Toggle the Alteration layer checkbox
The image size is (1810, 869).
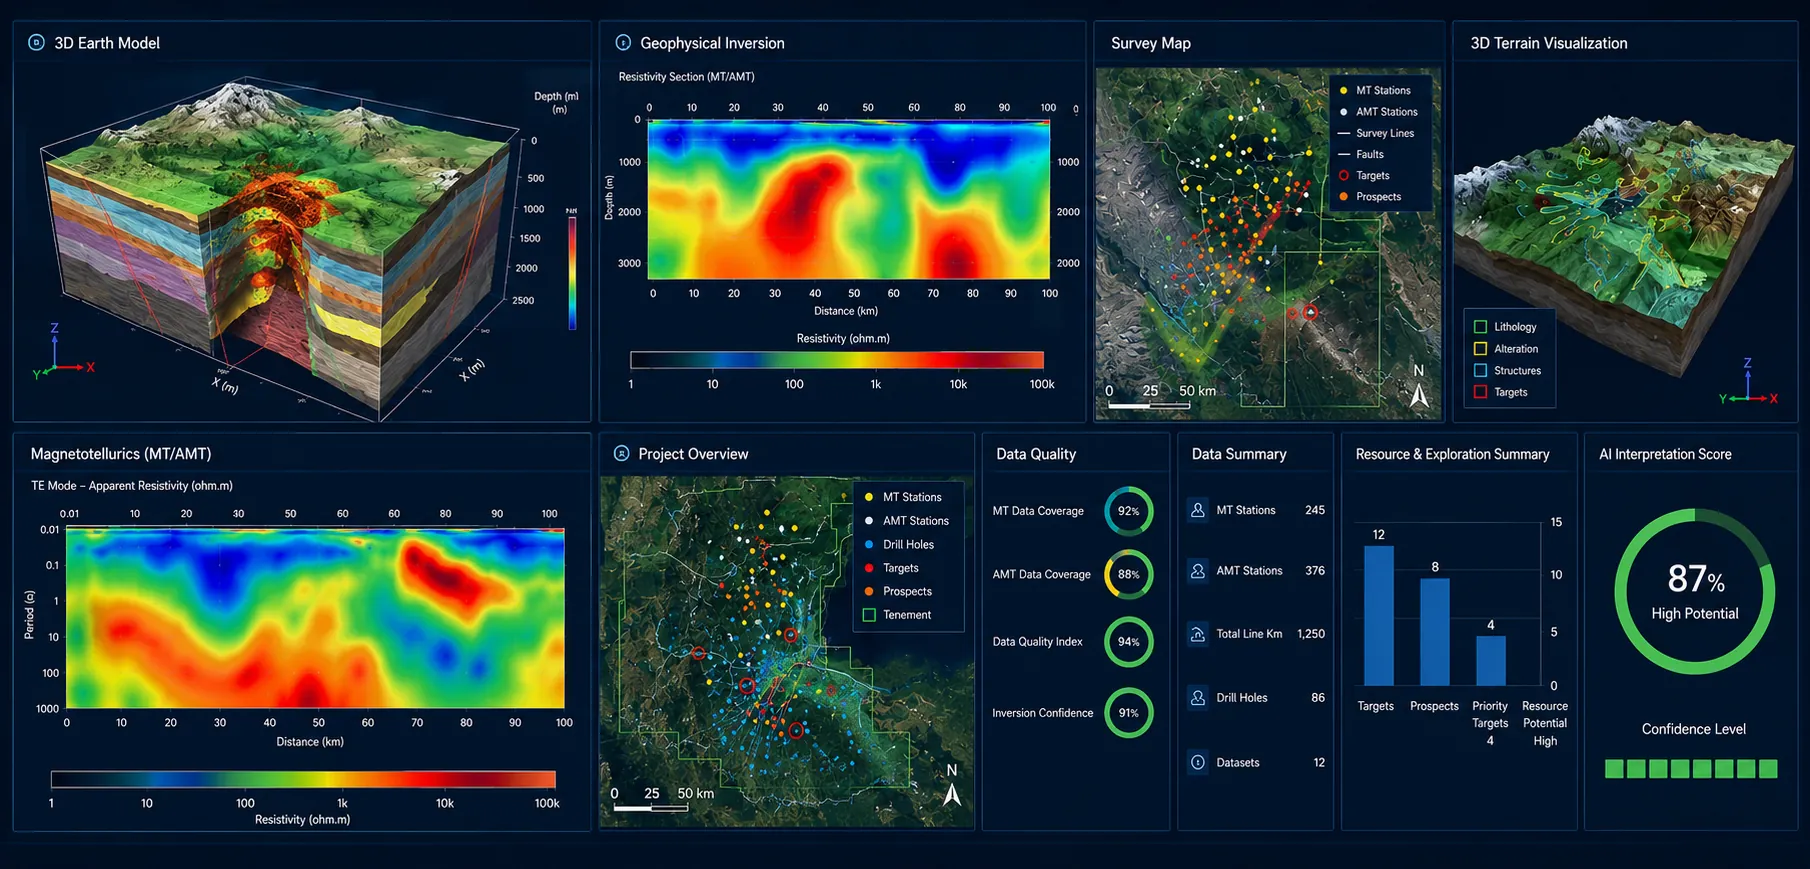coord(1481,349)
